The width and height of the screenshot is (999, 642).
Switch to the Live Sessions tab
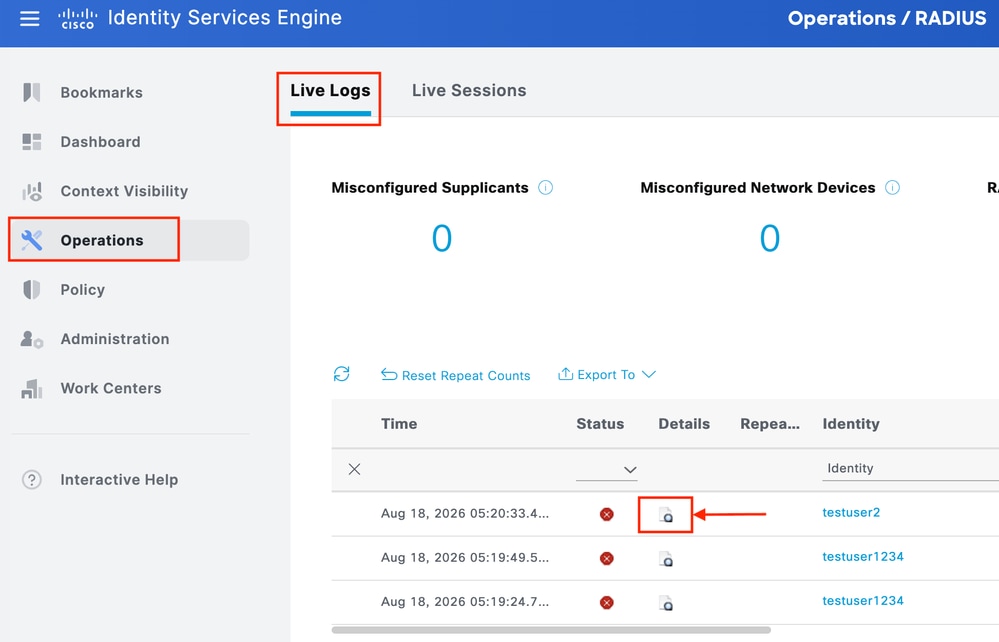(x=469, y=90)
